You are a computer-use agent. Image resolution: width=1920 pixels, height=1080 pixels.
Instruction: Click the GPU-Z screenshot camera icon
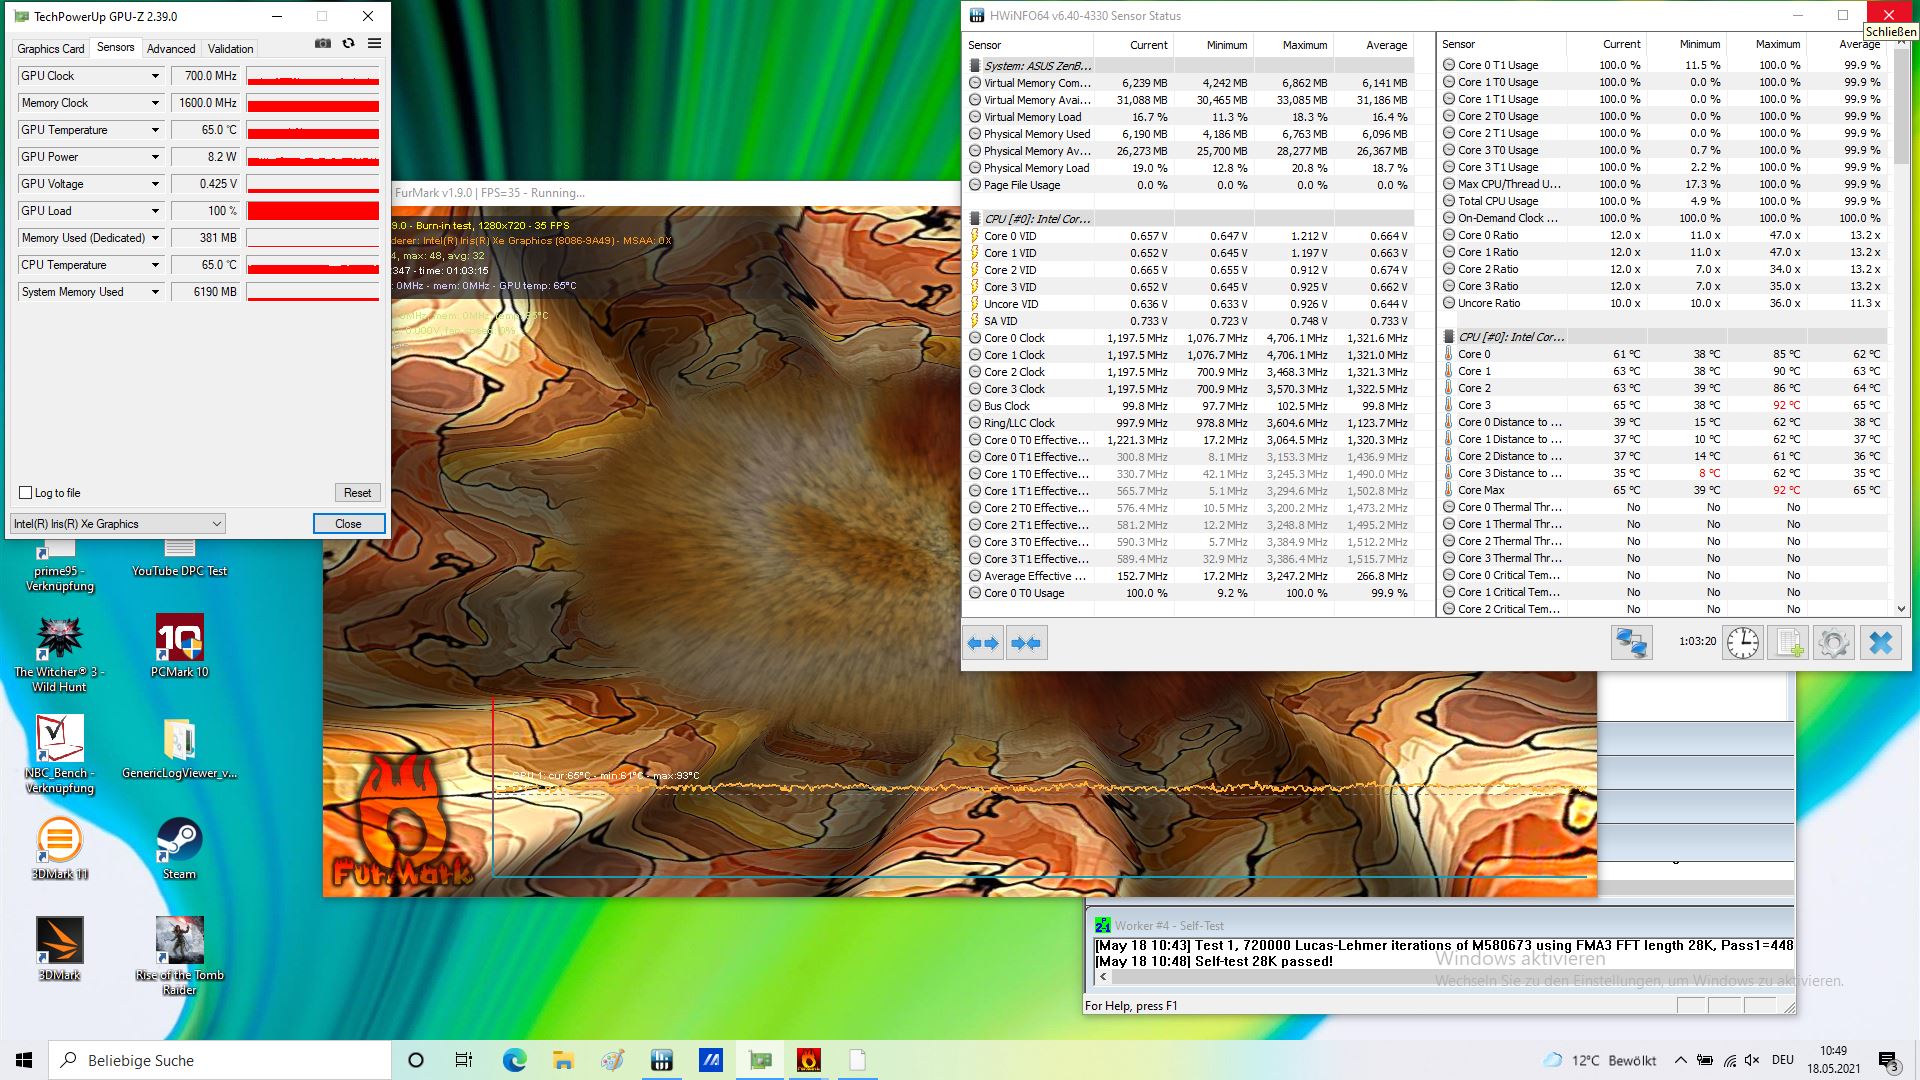click(322, 44)
